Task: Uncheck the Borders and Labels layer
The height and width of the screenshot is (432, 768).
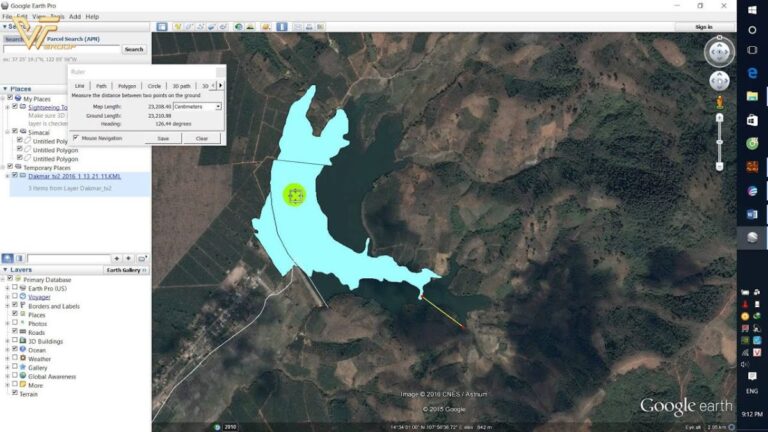Action: (15, 305)
